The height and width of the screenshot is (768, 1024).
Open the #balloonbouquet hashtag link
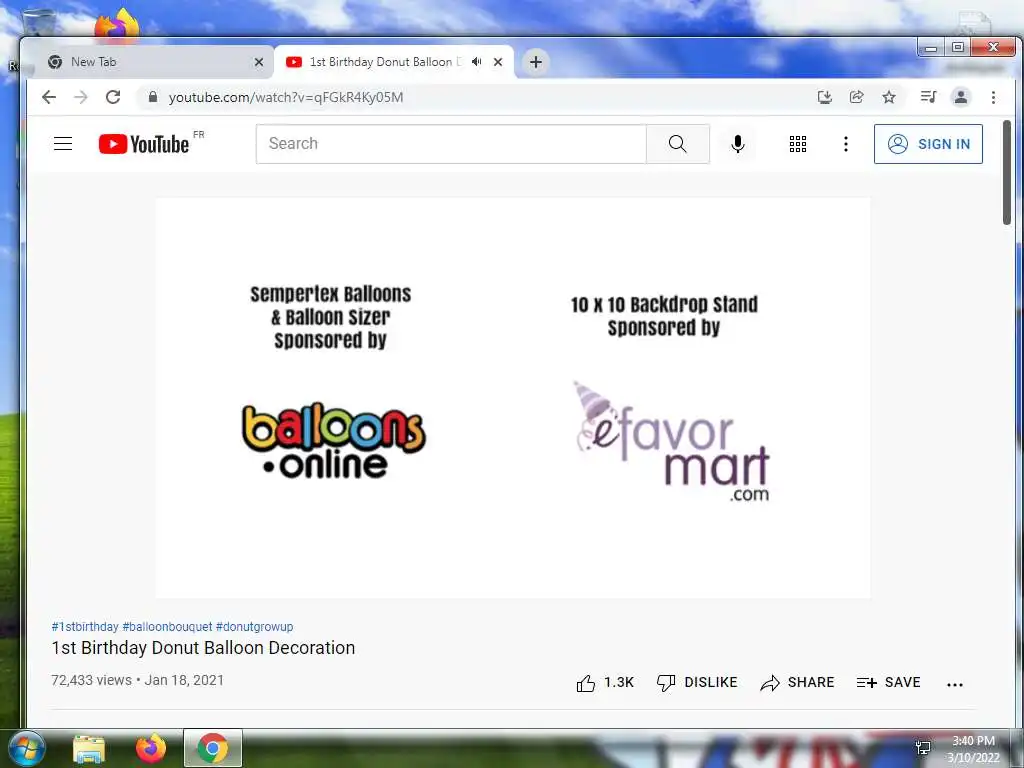(x=167, y=626)
